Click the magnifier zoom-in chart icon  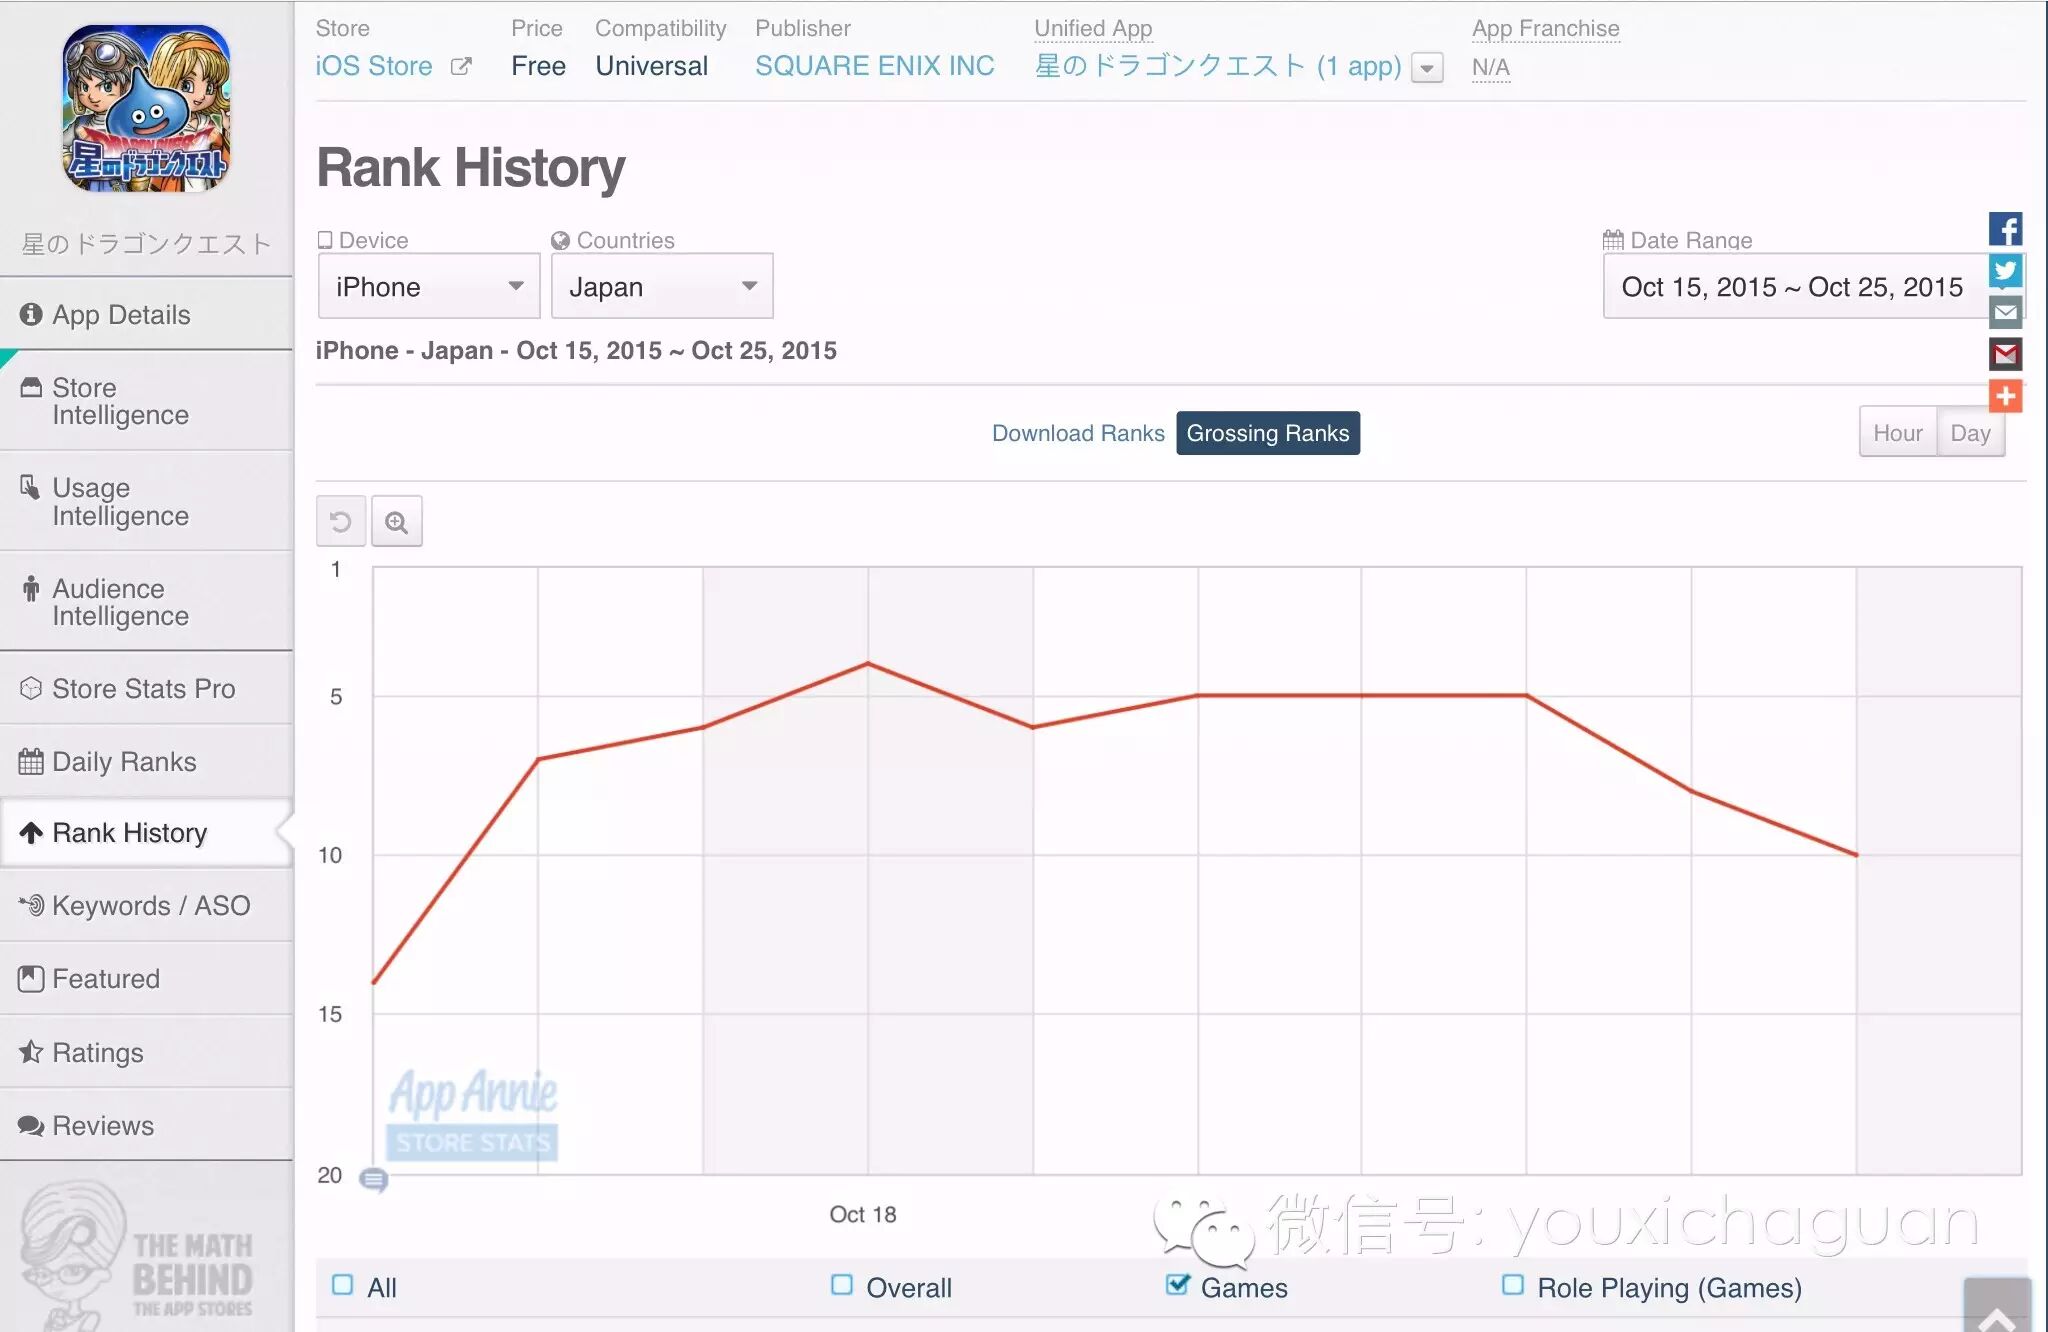tap(396, 522)
